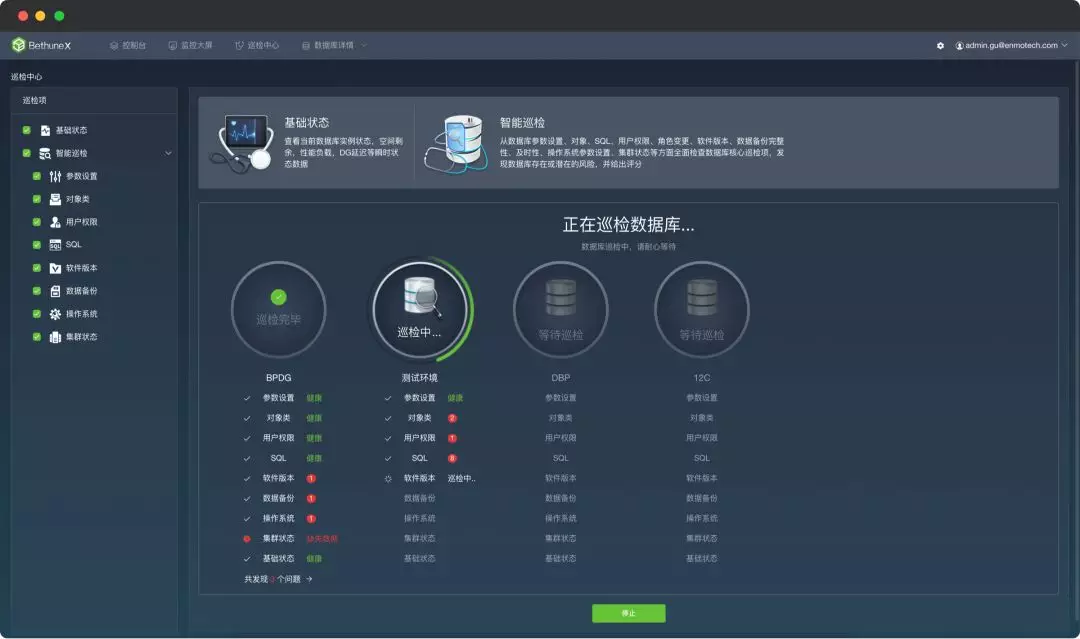Switch to the 巡检中心 nav item
1080x639 pixels.
click(257, 45)
